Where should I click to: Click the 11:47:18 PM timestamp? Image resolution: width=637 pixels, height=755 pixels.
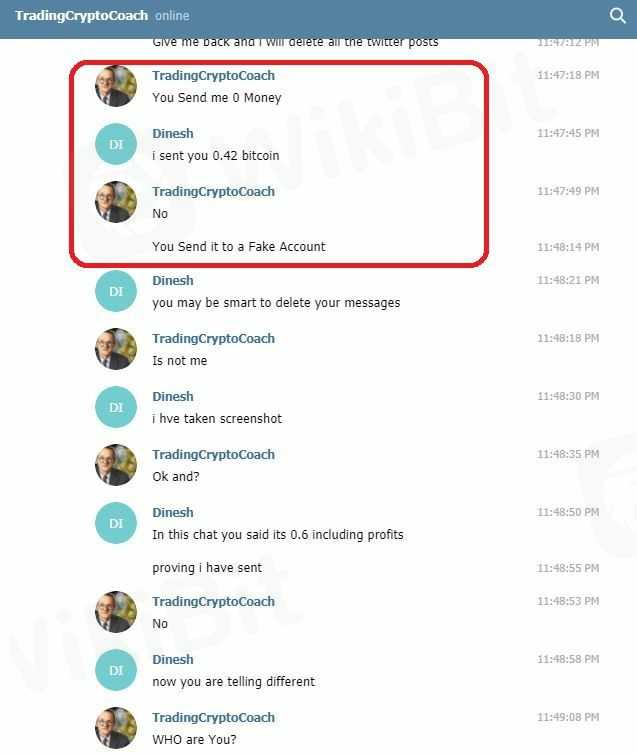568,75
